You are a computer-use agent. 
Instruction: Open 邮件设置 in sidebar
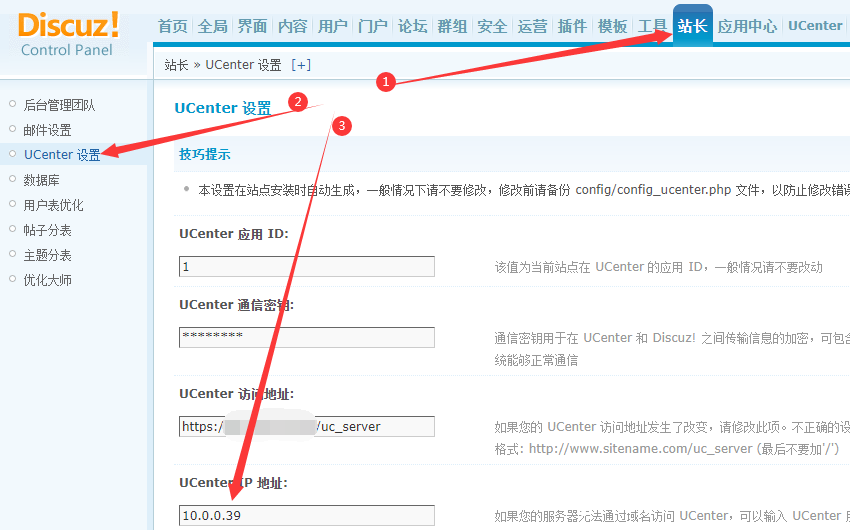click(47, 130)
